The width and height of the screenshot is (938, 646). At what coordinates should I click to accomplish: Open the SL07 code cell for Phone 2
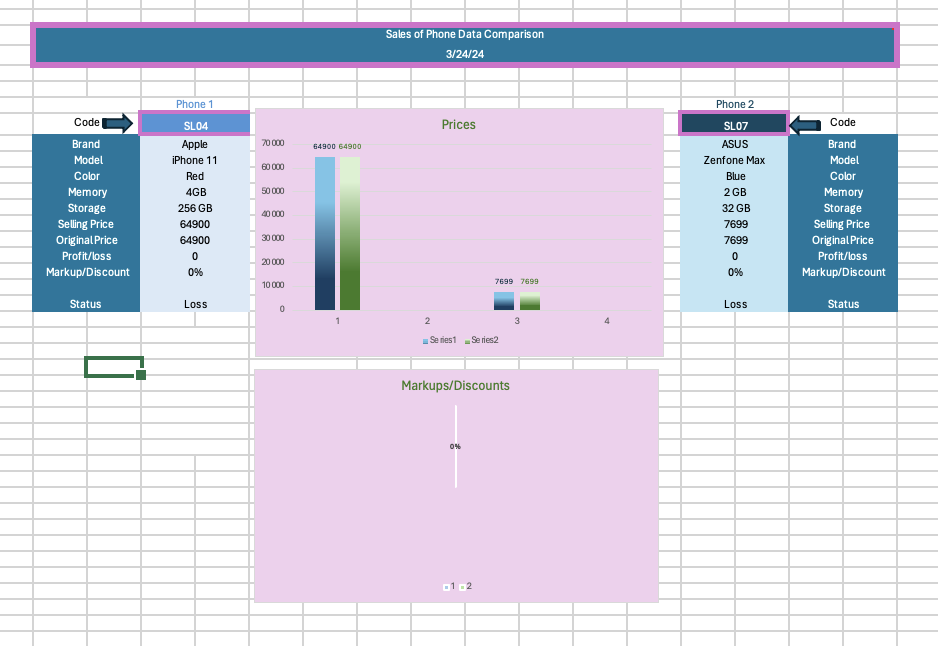point(734,125)
